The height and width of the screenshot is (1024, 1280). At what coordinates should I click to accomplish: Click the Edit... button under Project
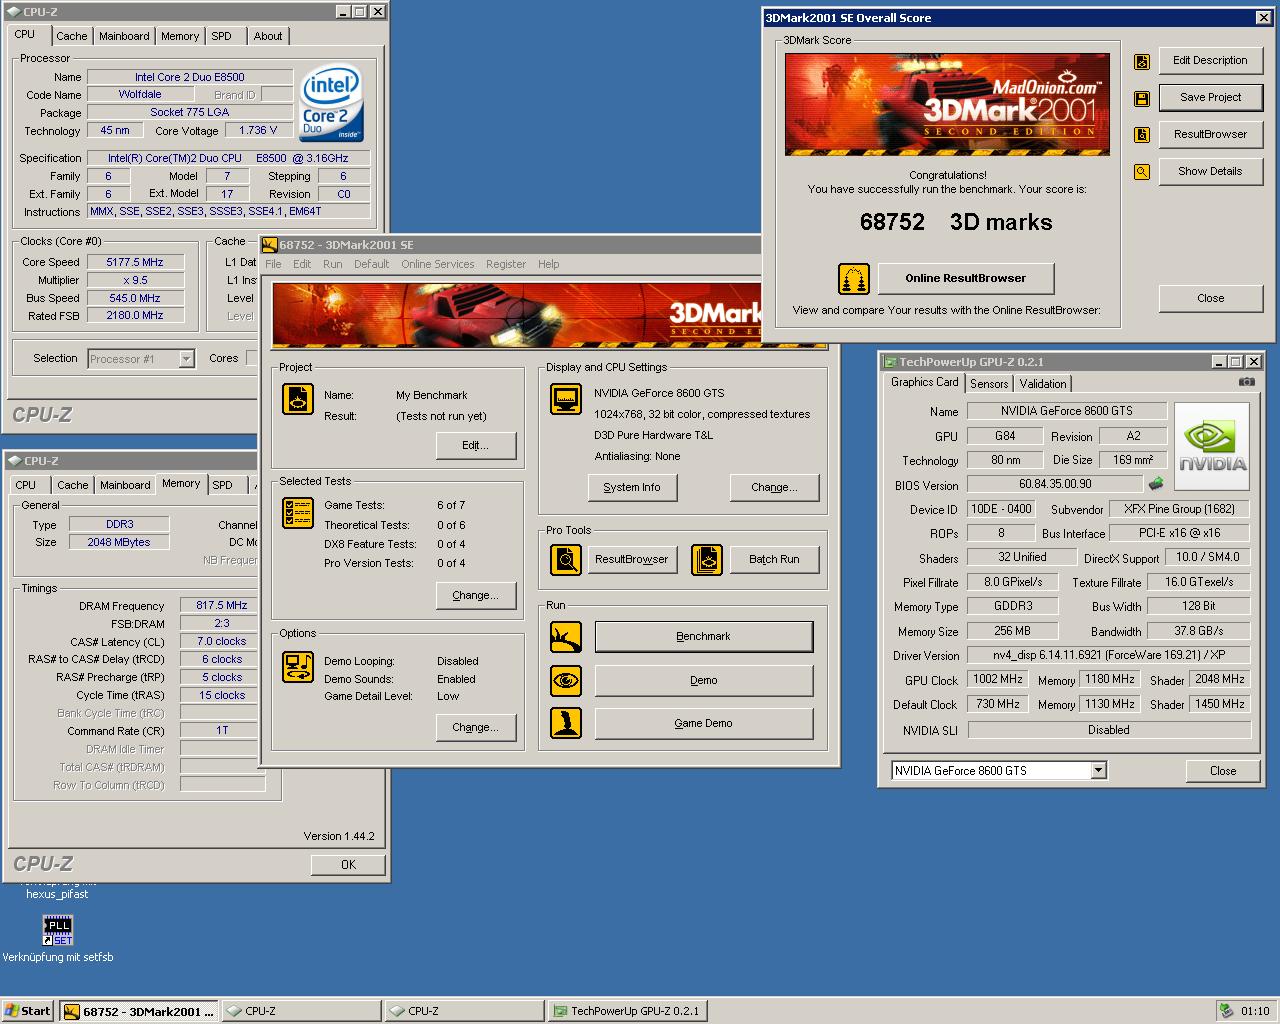(476, 445)
